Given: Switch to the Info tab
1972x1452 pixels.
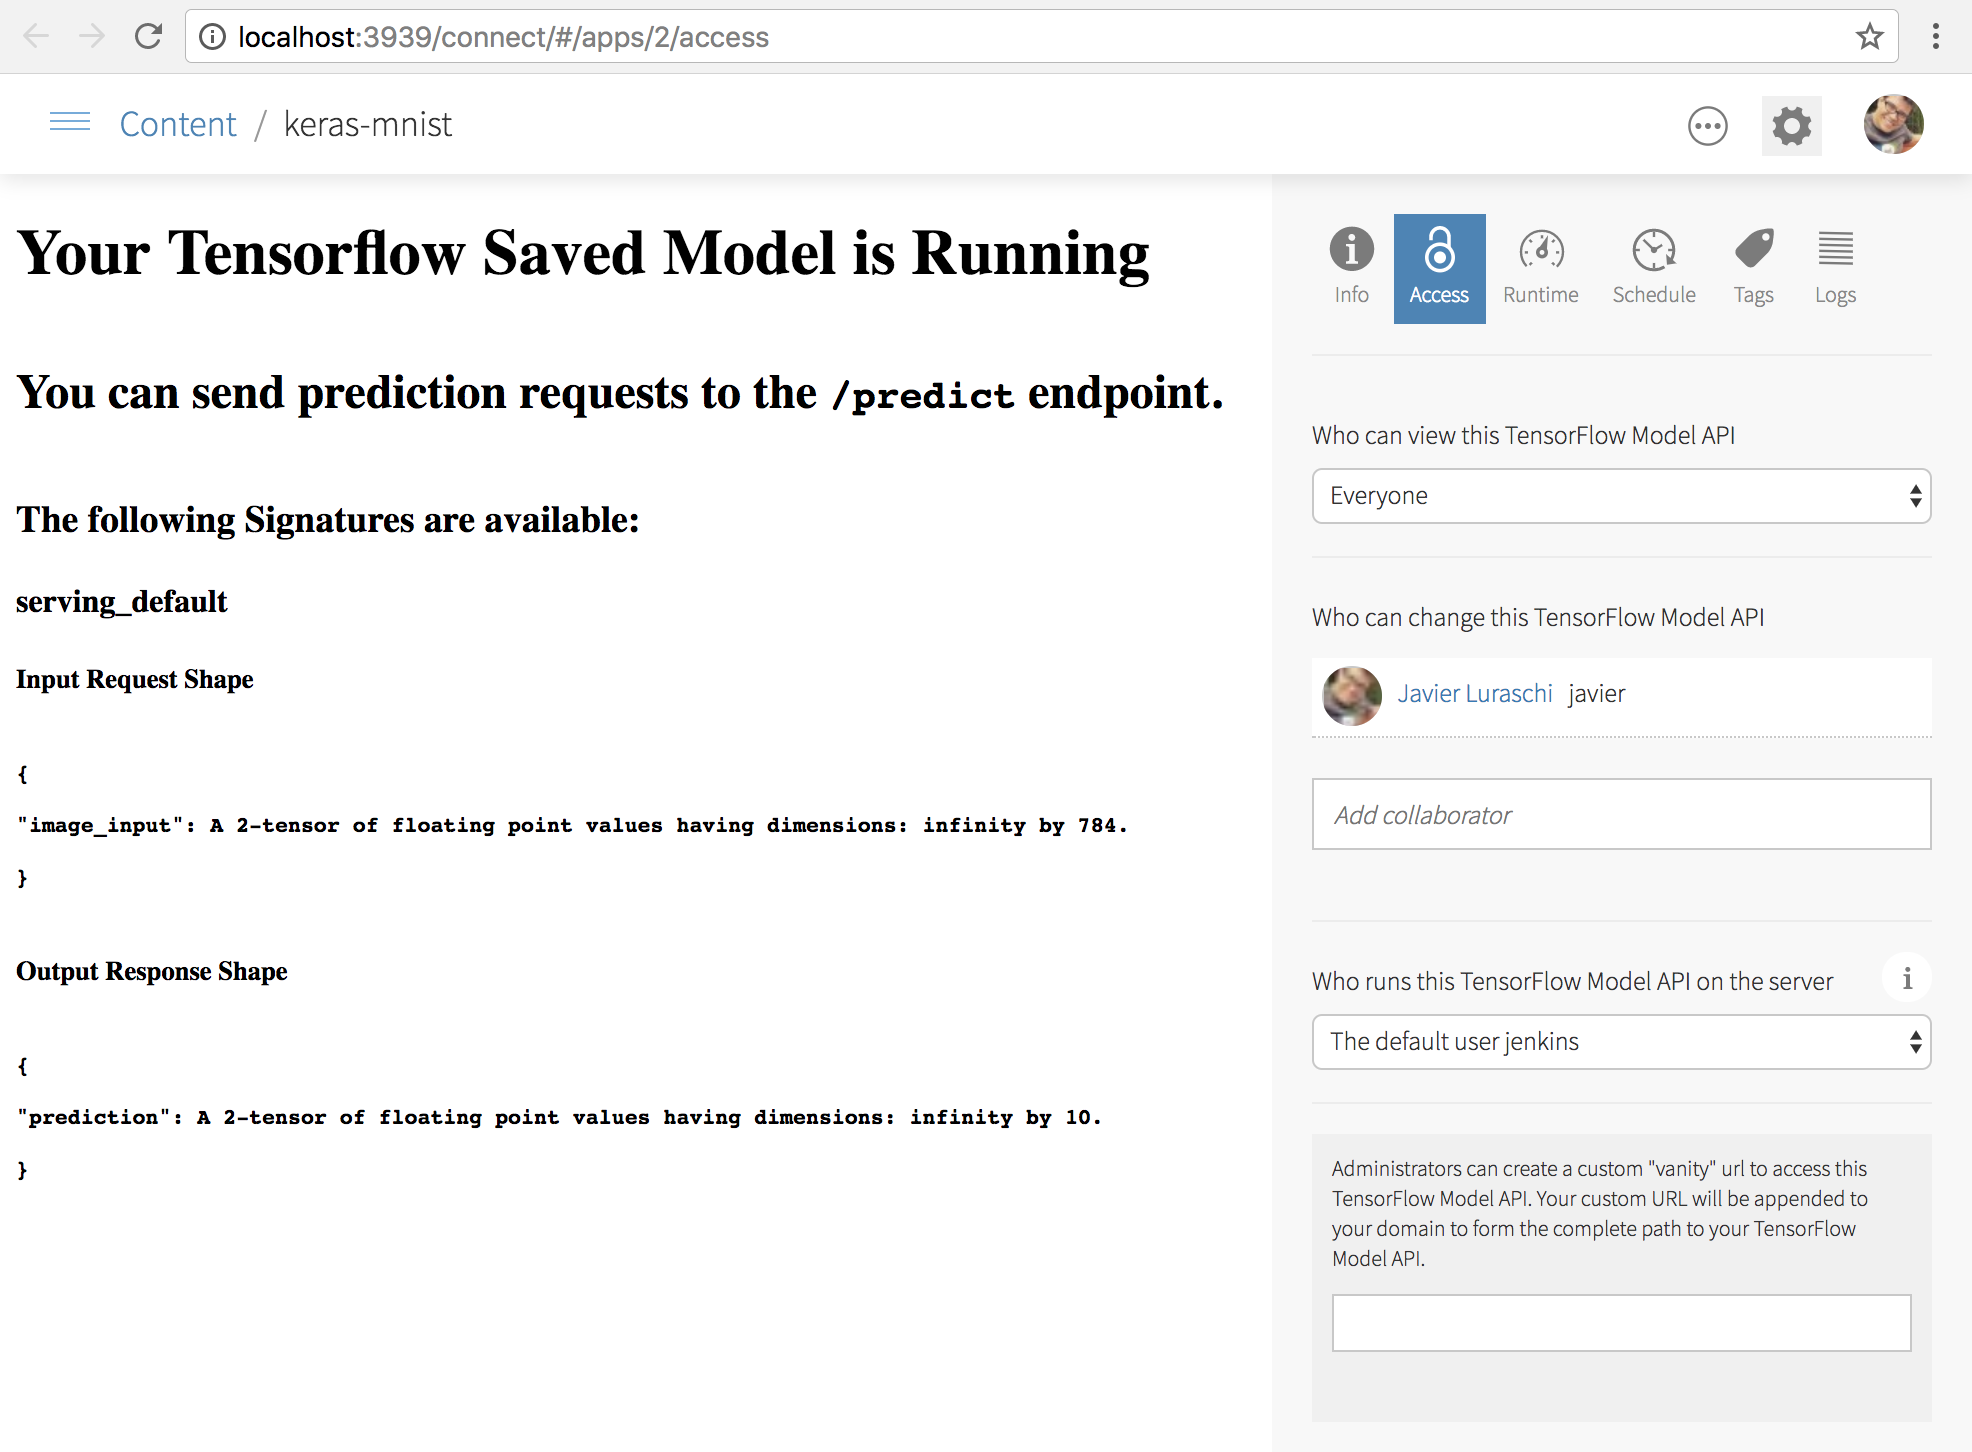Looking at the screenshot, I should (1351, 268).
